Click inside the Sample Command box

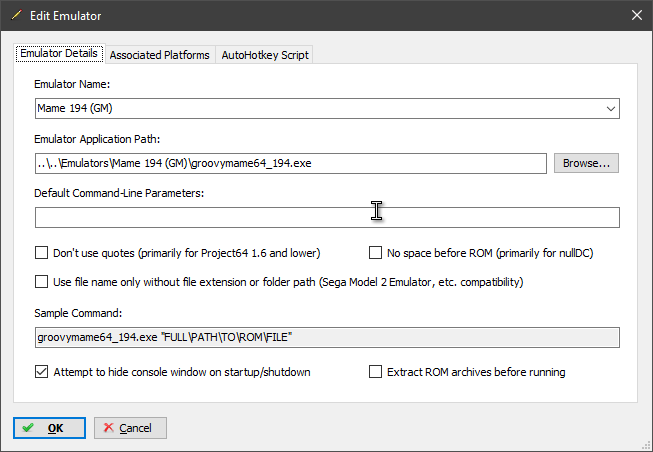pos(327,337)
